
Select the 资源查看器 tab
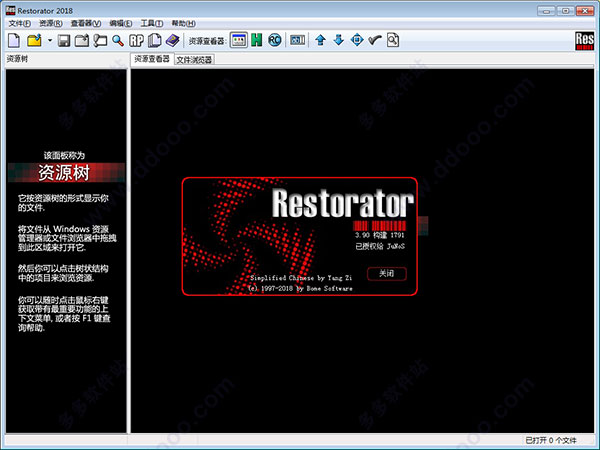click(x=152, y=59)
